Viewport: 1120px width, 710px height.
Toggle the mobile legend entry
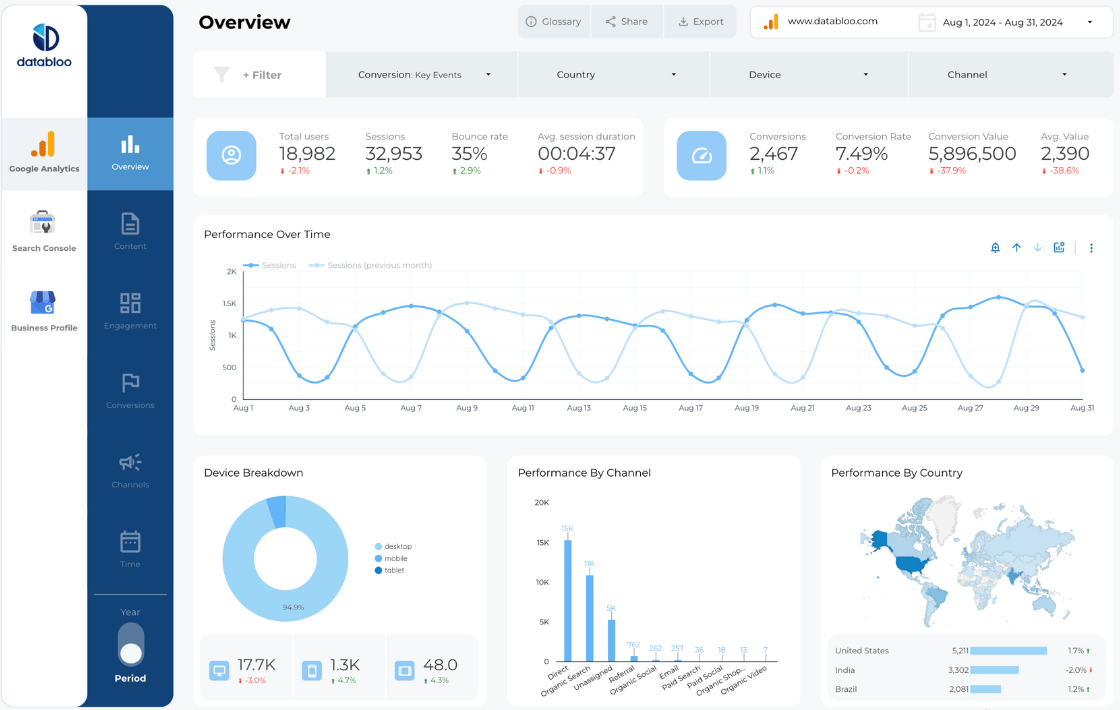[391, 559]
